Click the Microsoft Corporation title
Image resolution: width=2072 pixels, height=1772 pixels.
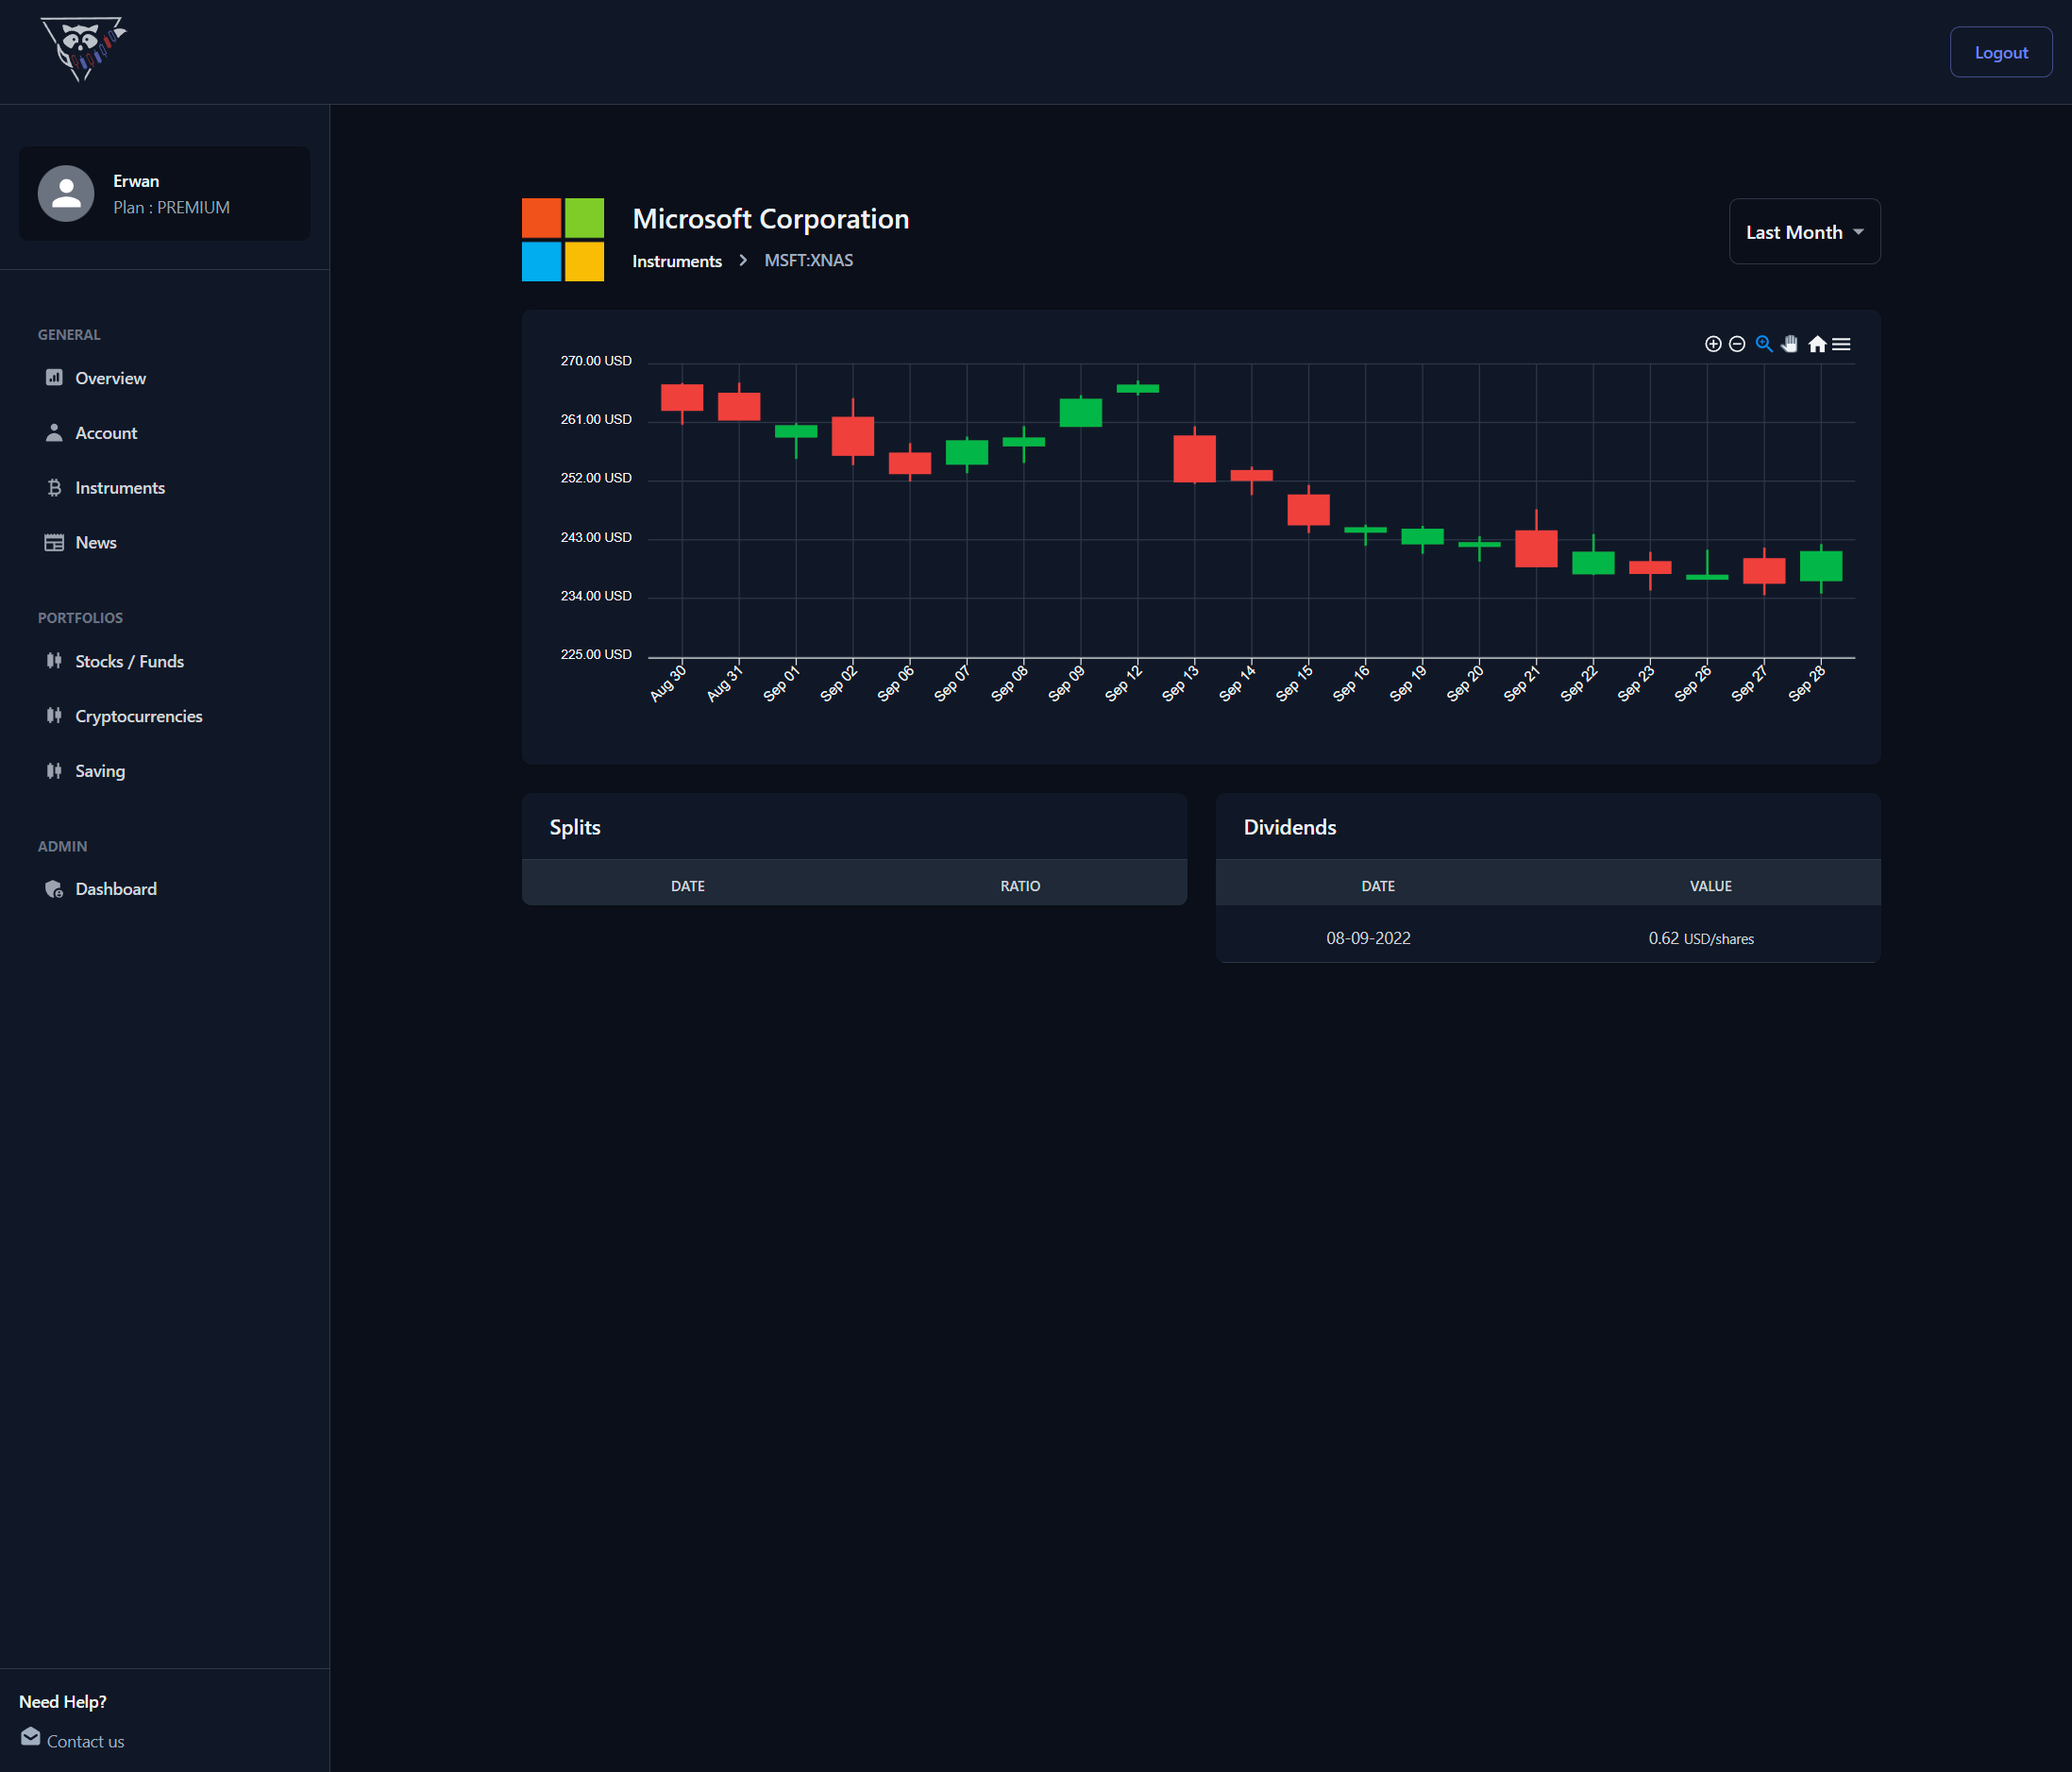[x=771, y=218]
